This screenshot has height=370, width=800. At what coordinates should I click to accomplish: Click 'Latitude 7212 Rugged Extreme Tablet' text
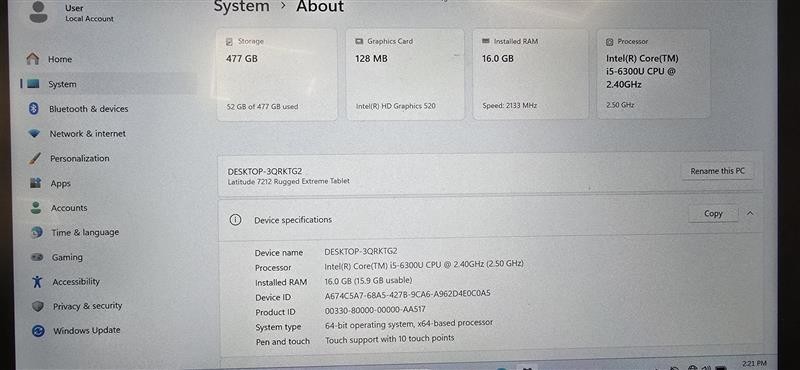[288, 181]
